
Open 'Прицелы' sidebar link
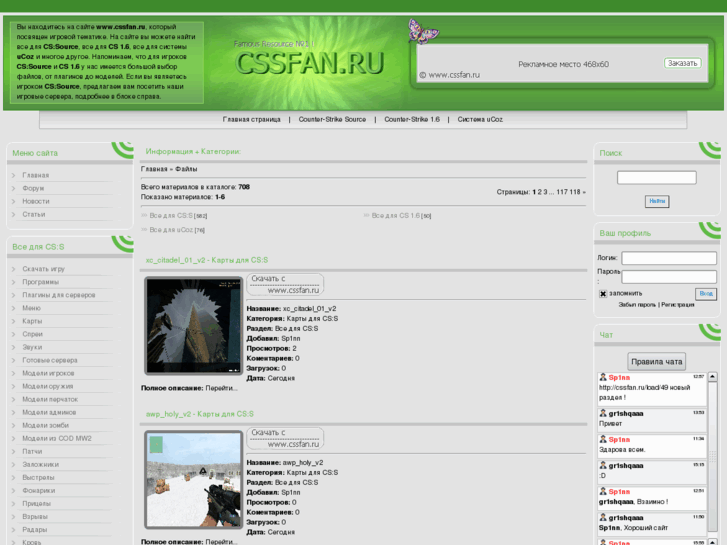pyautogui.click(x=37, y=503)
